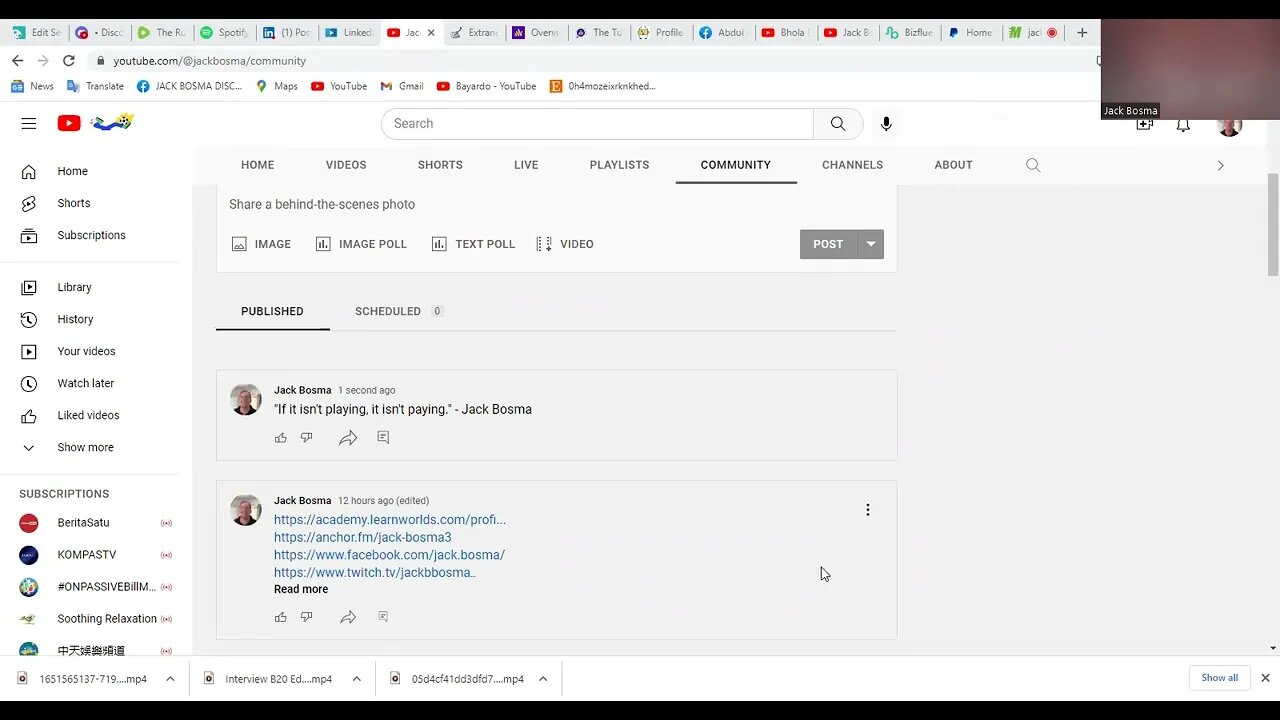Open comments on the 1 second ago post
Viewport: 1280px width, 720px height.
(383, 437)
